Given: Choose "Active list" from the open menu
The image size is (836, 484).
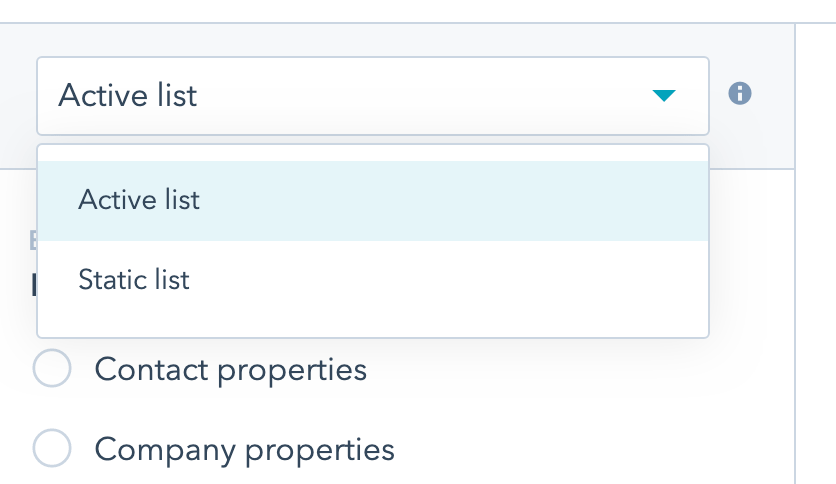Looking at the screenshot, I should pyautogui.click(x=139, y=200).
